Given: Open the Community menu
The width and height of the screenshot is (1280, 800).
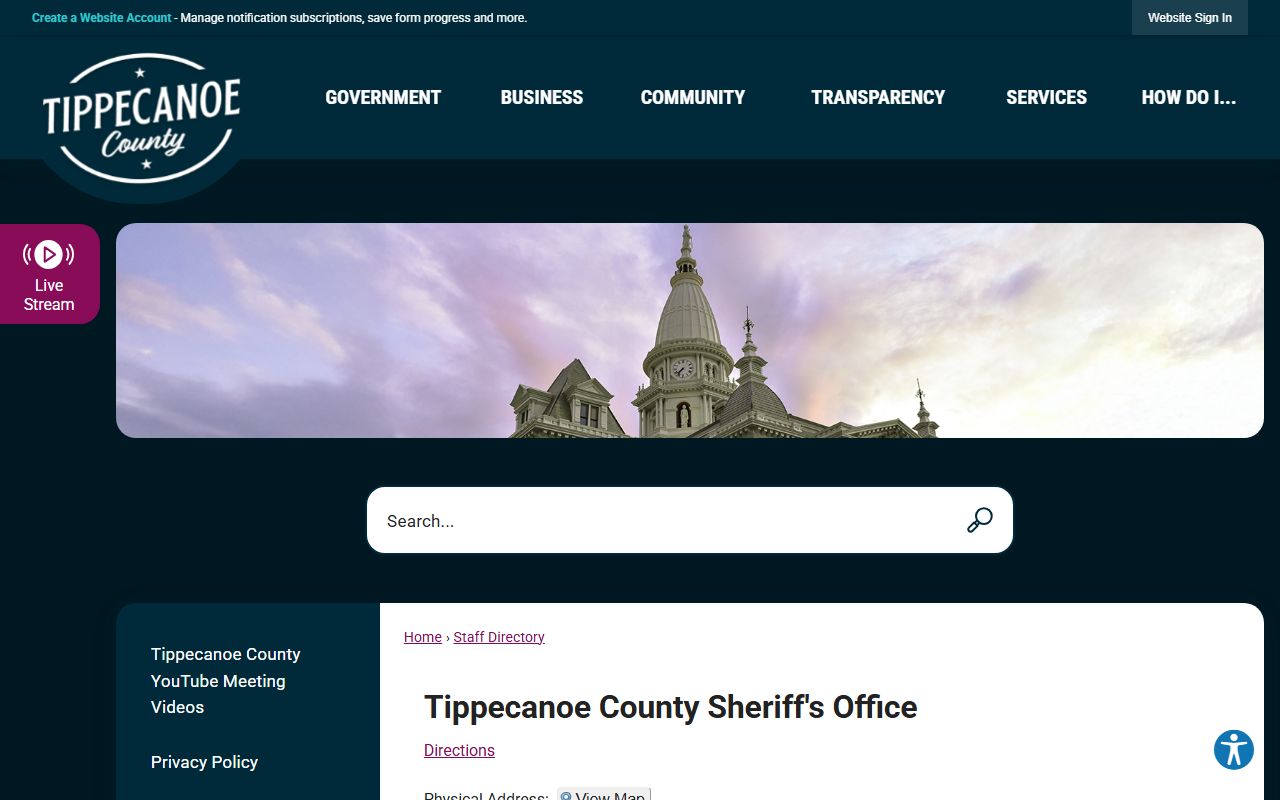Looking at the screenshot, I should [x=693, y=97].
